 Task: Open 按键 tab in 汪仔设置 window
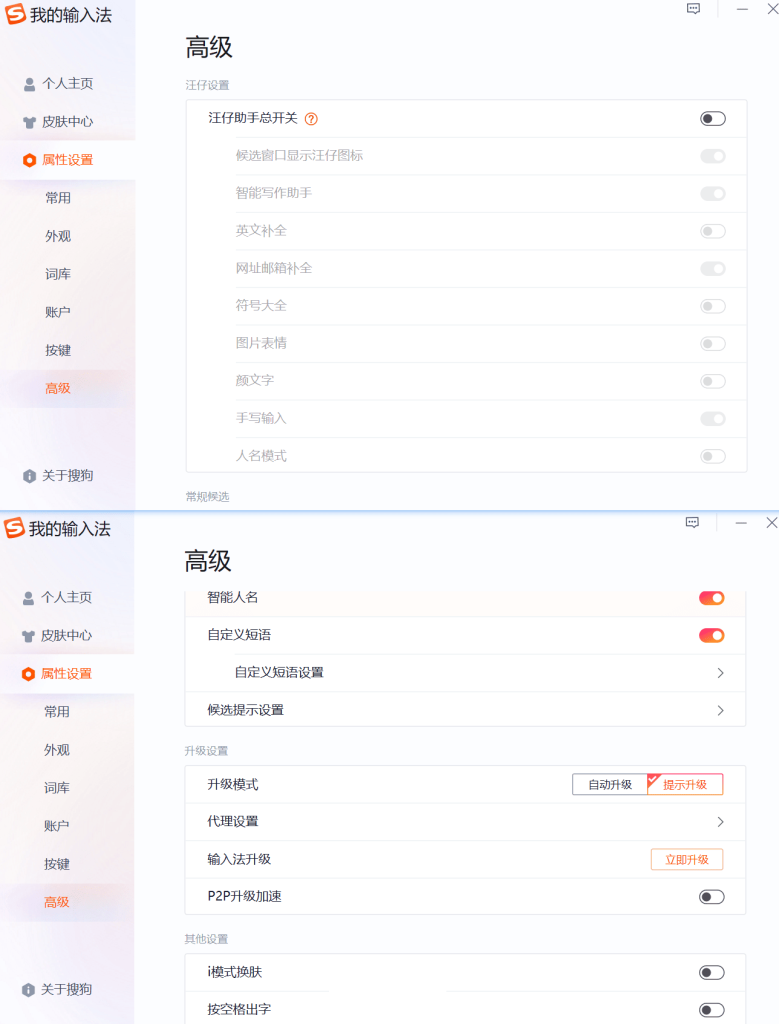point(58,351)
